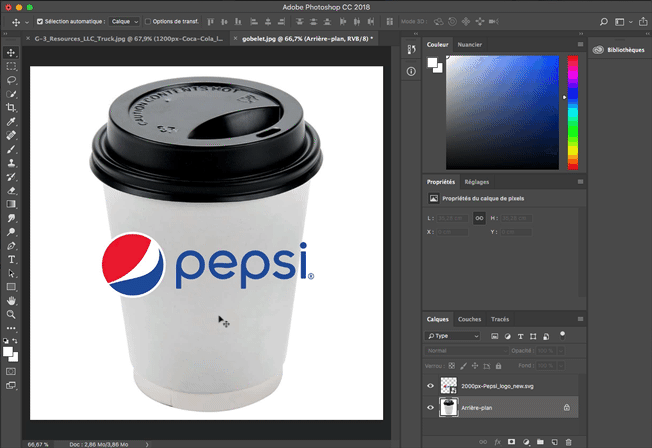Select the History Brush tool
The height and width of the screenshot is (448, 652).
click(11, 177)
